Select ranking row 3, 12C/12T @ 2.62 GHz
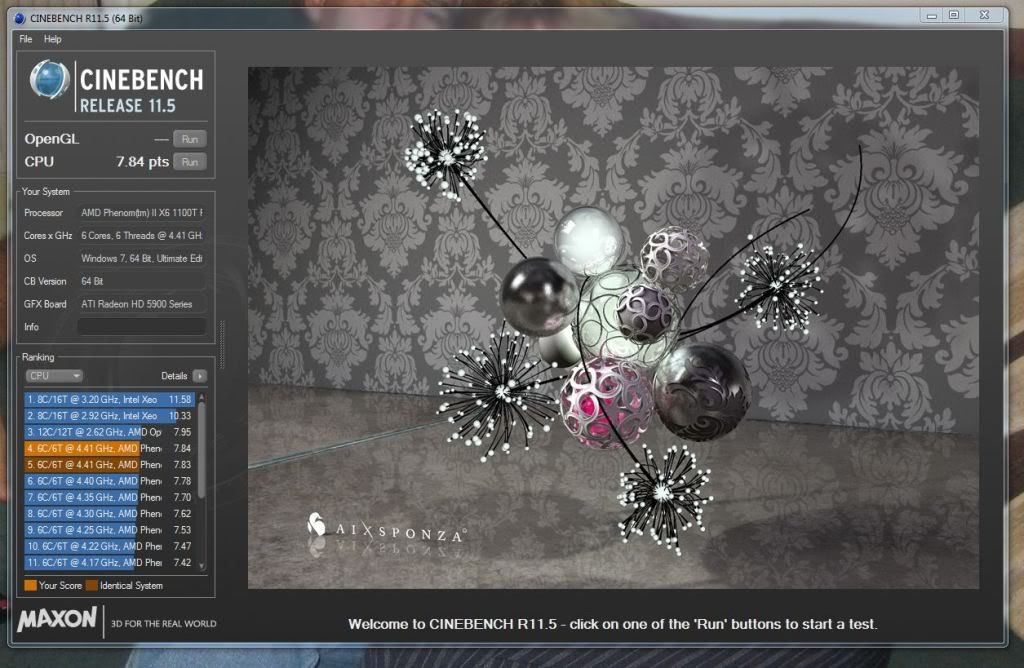1024x668 pixels. [x=110, y=432]
